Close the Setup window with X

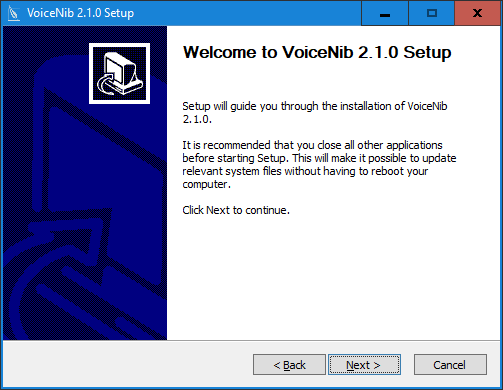(x=478, y=13)
